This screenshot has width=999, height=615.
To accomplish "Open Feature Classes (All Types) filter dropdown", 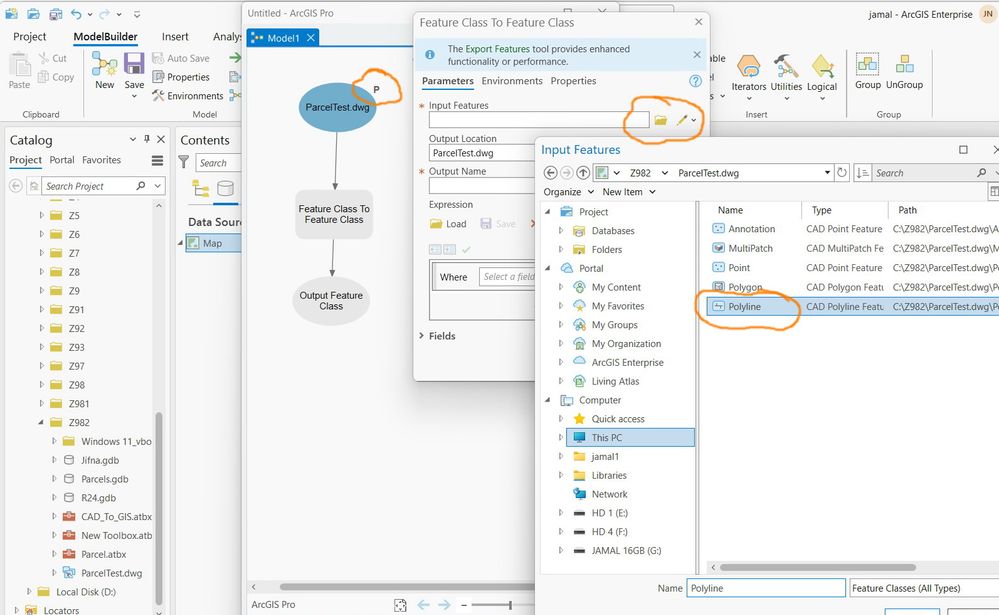I will click(924, 588).
